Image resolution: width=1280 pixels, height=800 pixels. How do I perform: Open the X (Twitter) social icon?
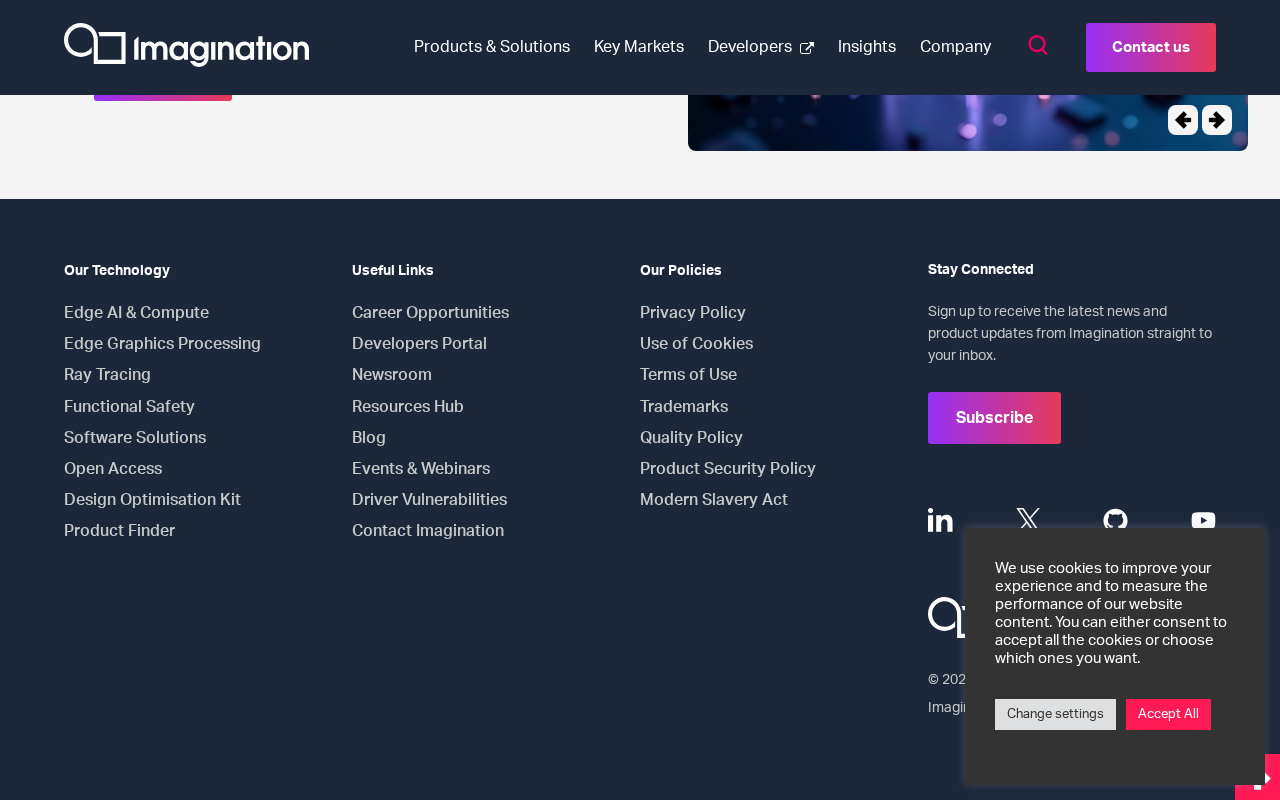pos(1028,519)
